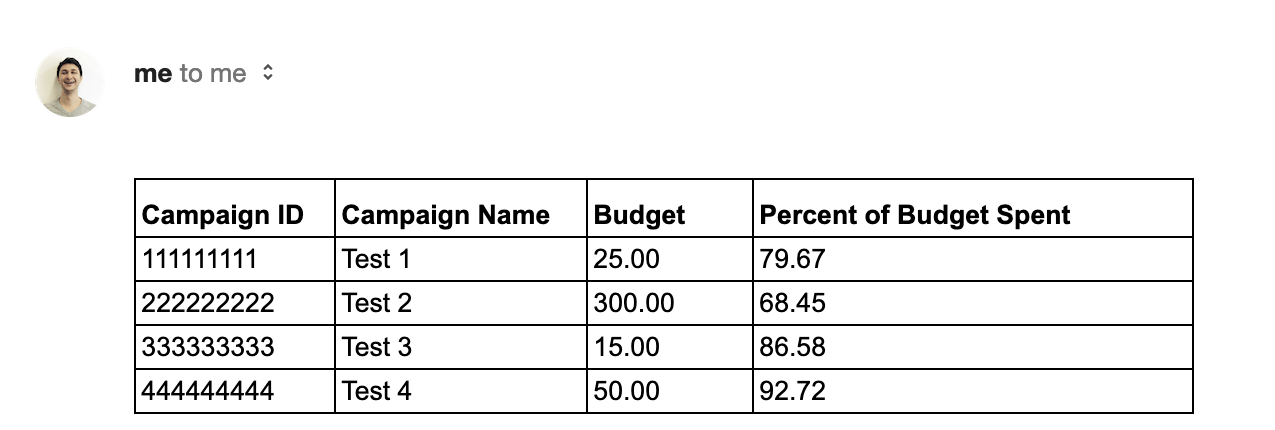This screenshot has width=1275, height=430.
Task: Click campaign ID 444444444 cell
Action: (207, 391)
